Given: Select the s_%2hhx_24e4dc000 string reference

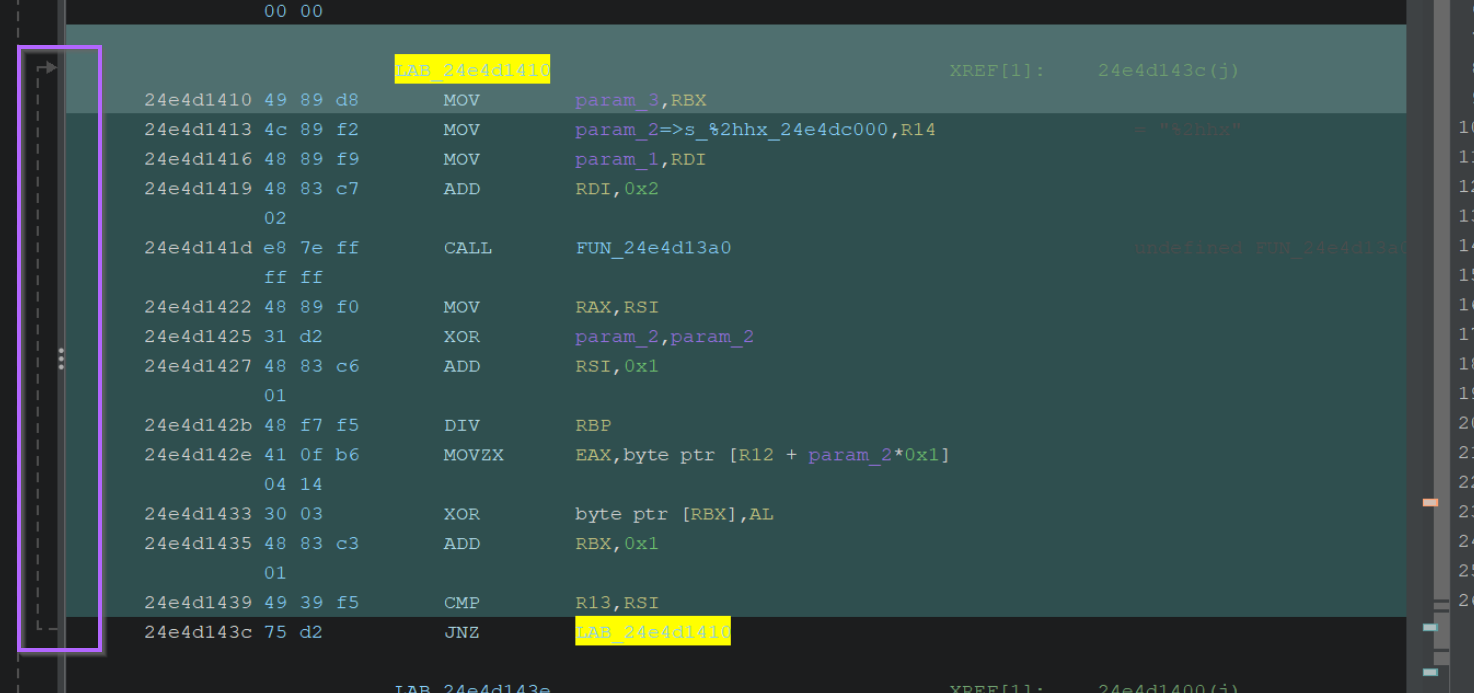Looking at the screenshot, I should [756, 130].
